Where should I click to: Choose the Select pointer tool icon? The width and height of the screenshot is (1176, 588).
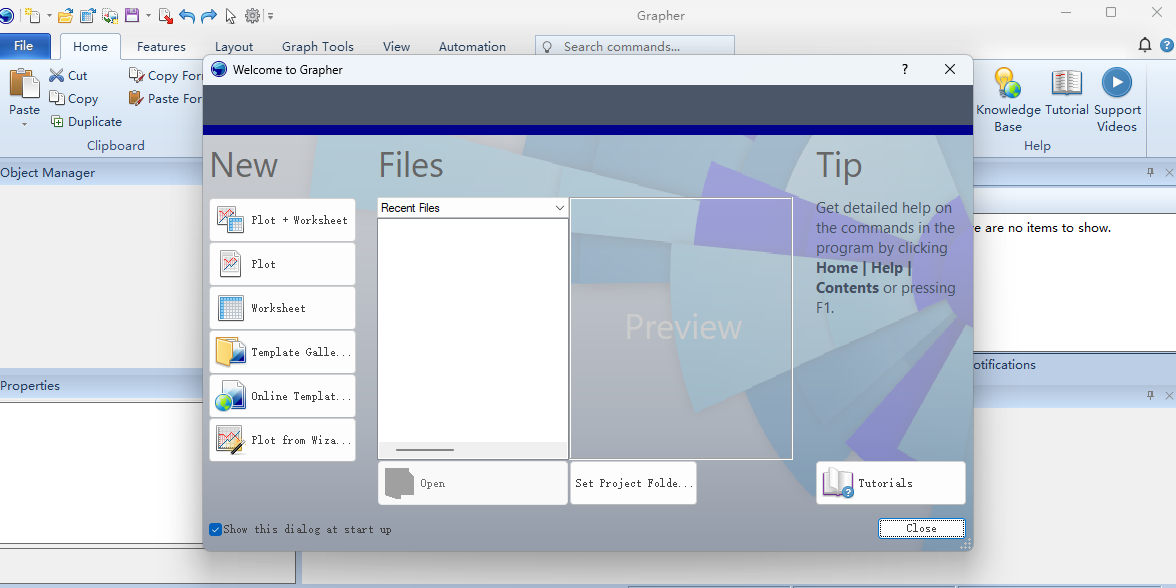[x=231, y=15]
